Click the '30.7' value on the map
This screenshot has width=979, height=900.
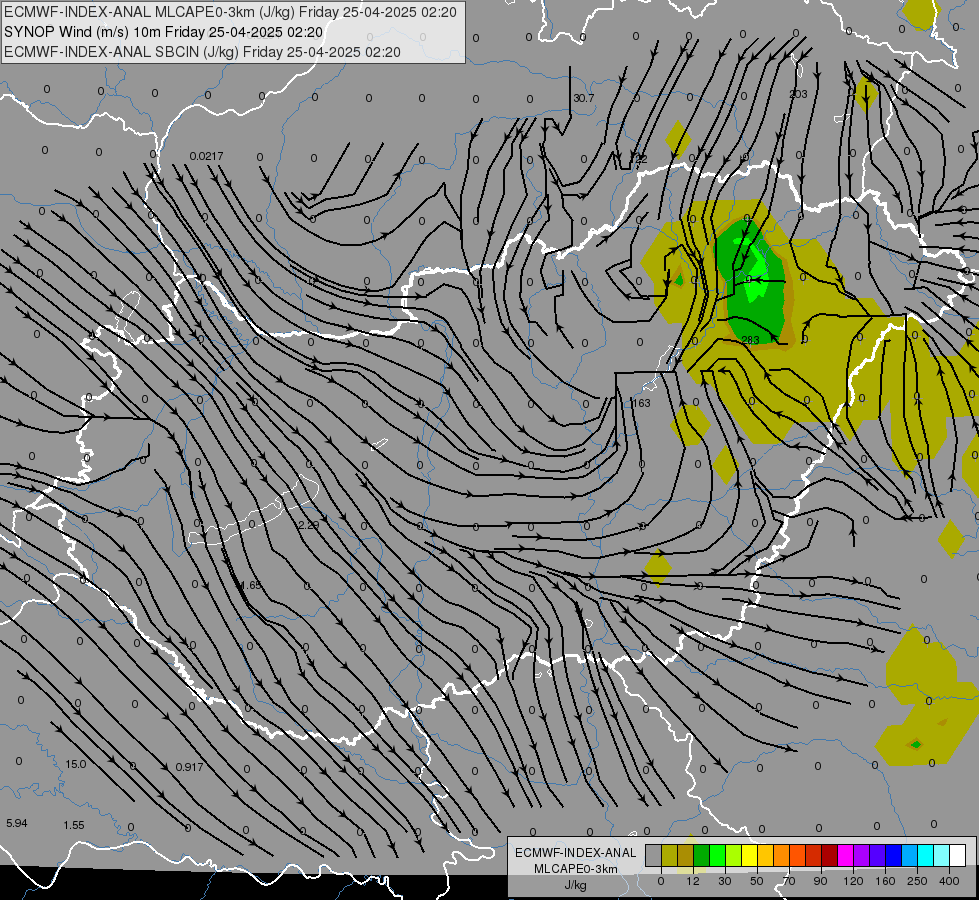click(584, 99)
